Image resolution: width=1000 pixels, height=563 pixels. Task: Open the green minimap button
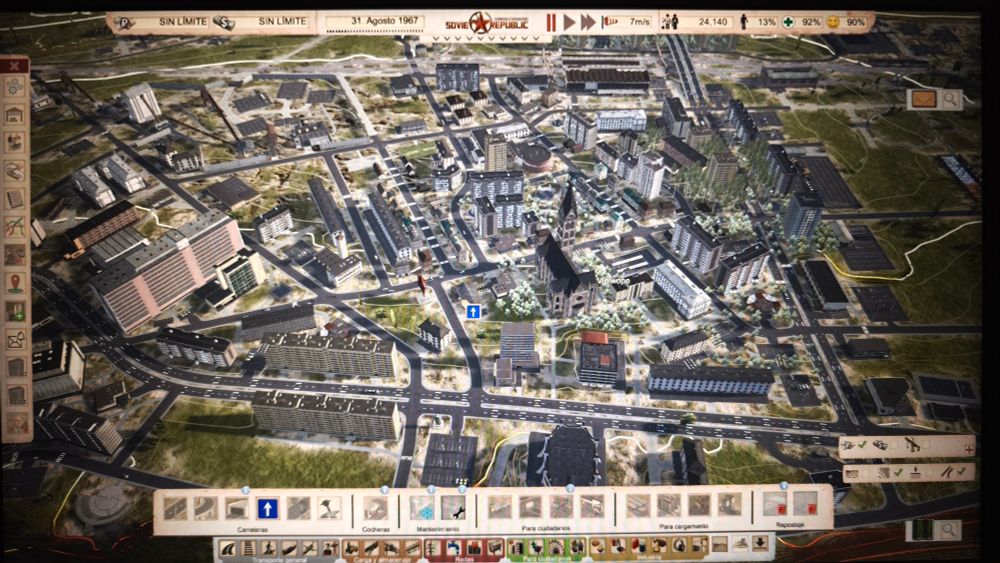(x=921, y=530)
